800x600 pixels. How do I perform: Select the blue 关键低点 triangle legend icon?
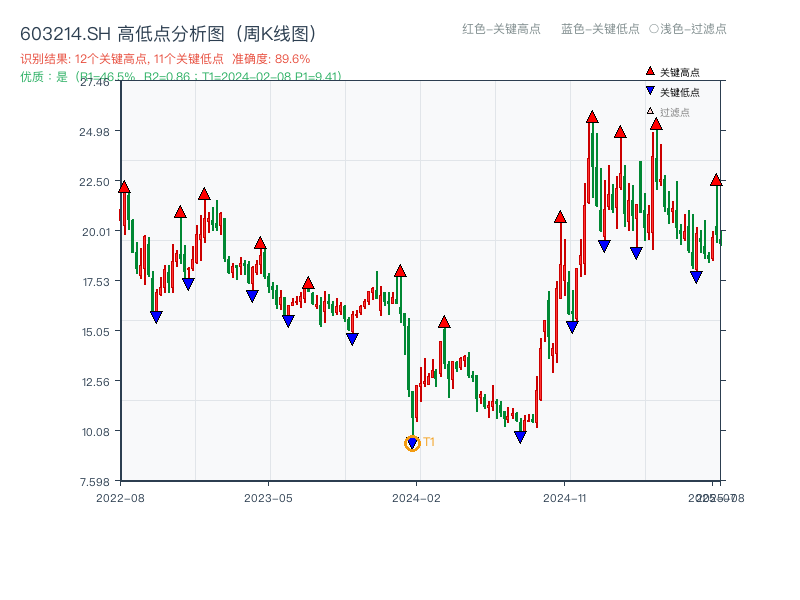648,88
